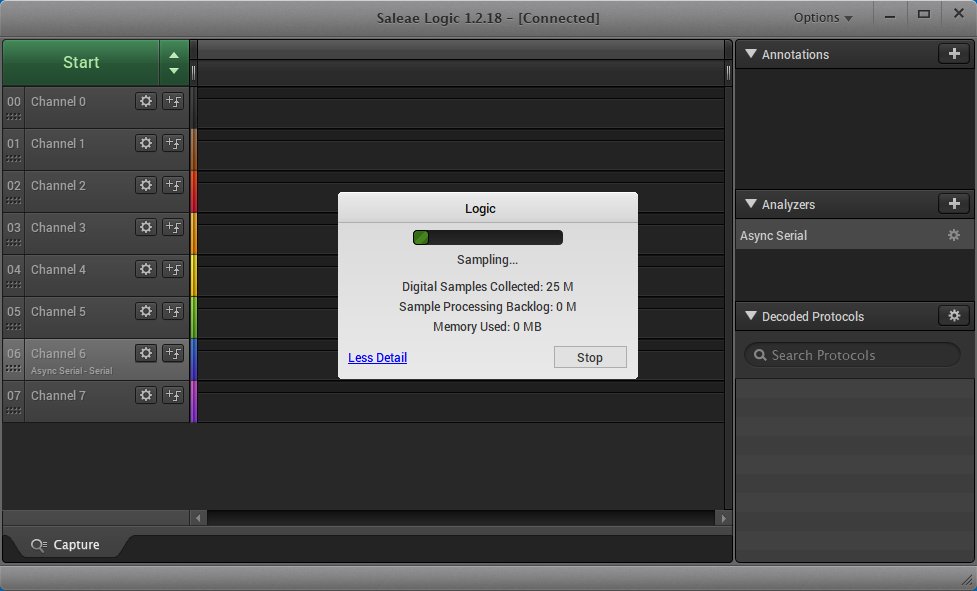The image size is (977, 591).
Task: Add a new annotation with plus button
Action: [954, 54]
